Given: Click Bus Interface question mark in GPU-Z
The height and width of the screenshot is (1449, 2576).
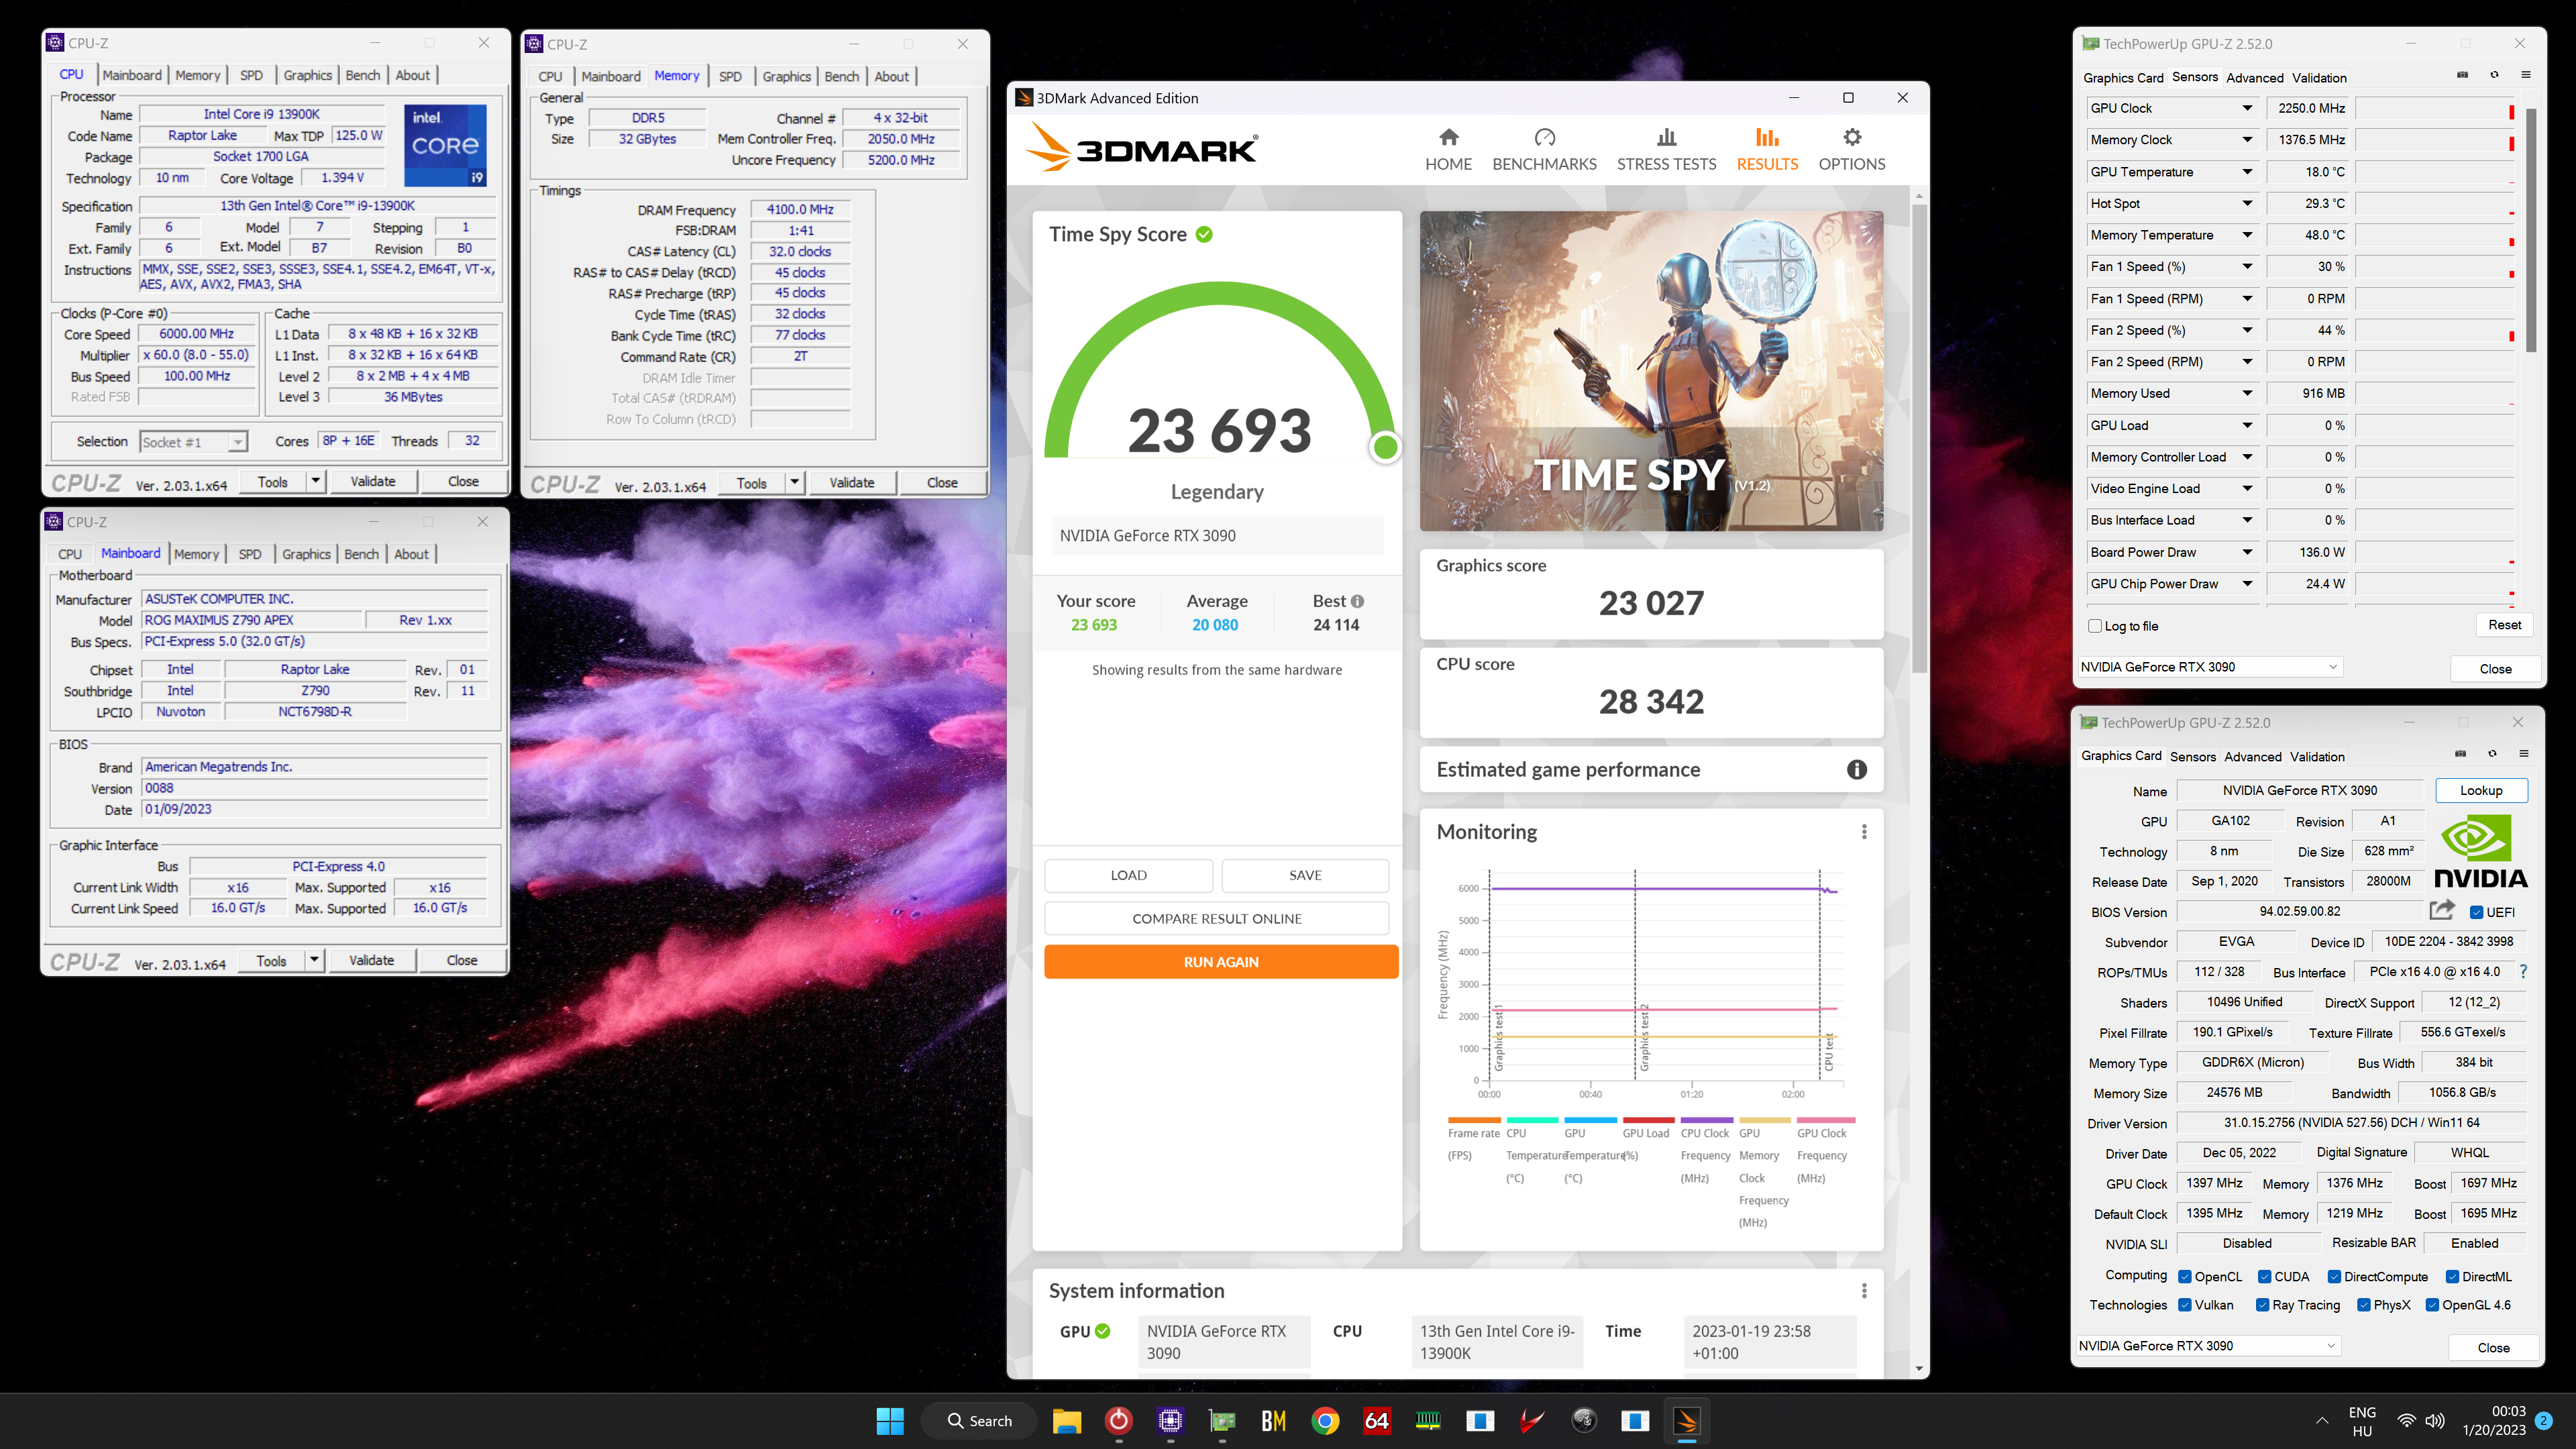Looking at the screenshot, I should click(2523, 971).
